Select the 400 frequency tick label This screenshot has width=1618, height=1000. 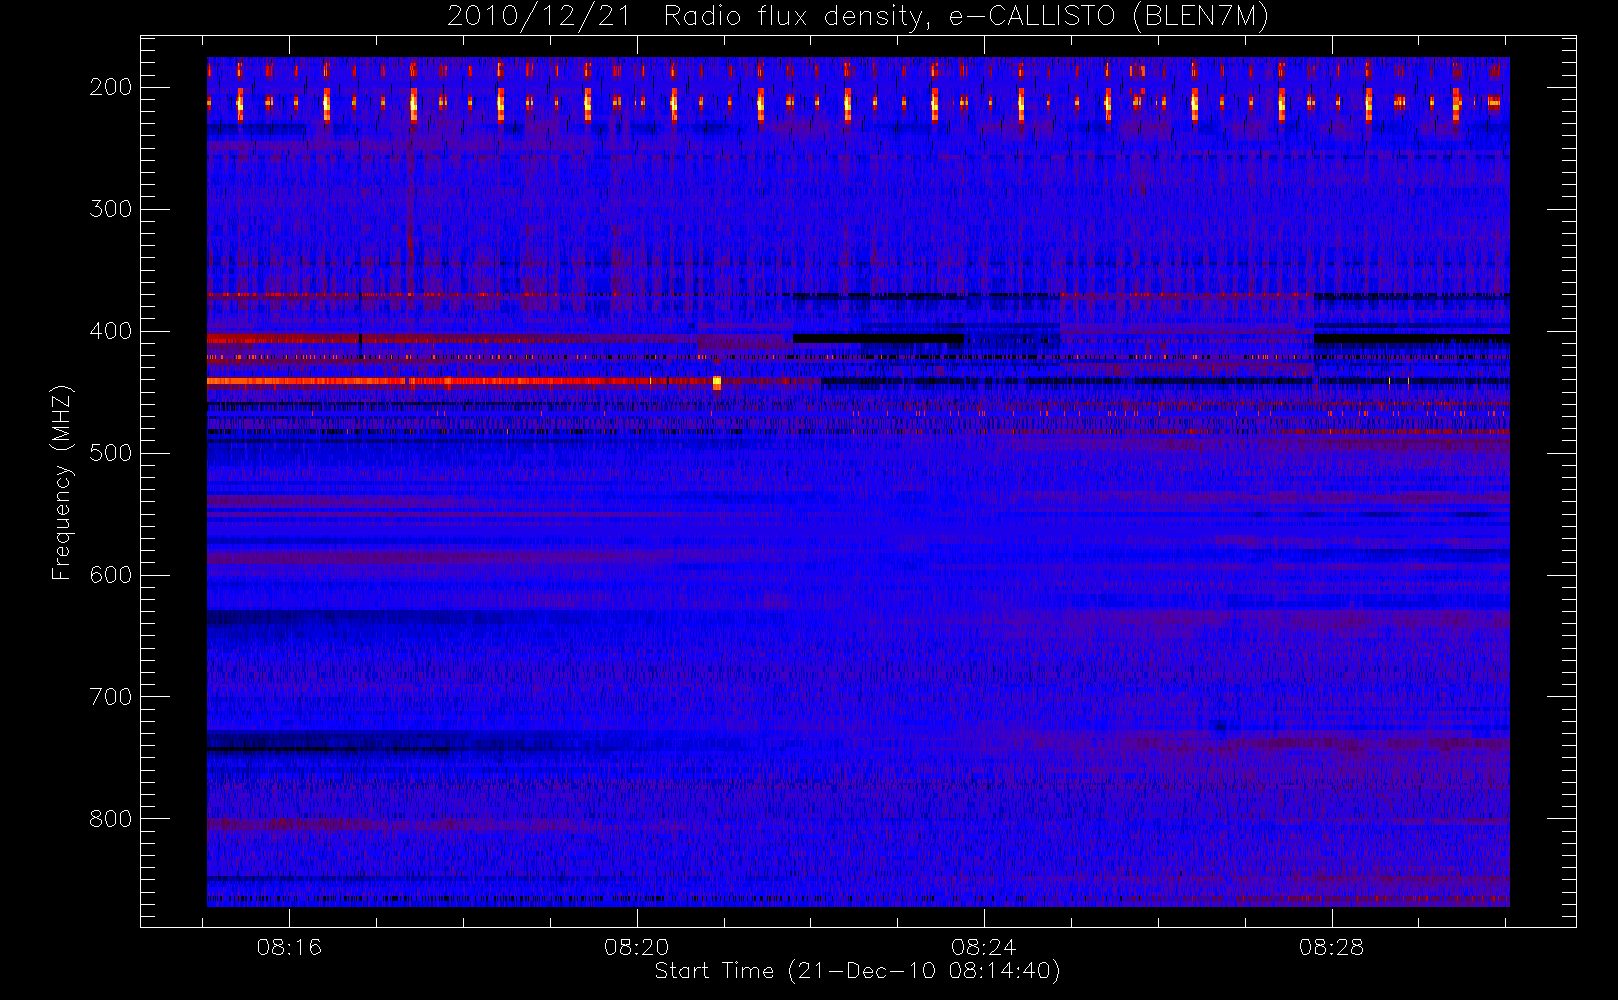111,331
